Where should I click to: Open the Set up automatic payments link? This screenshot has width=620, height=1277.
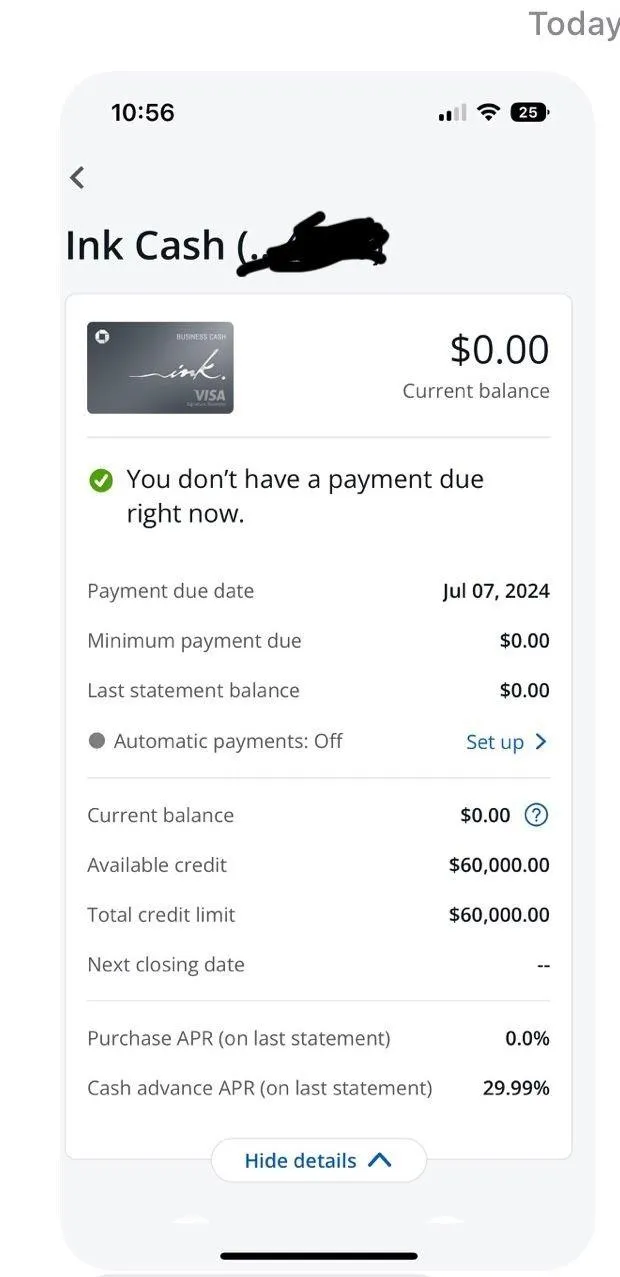pos(495,742)
